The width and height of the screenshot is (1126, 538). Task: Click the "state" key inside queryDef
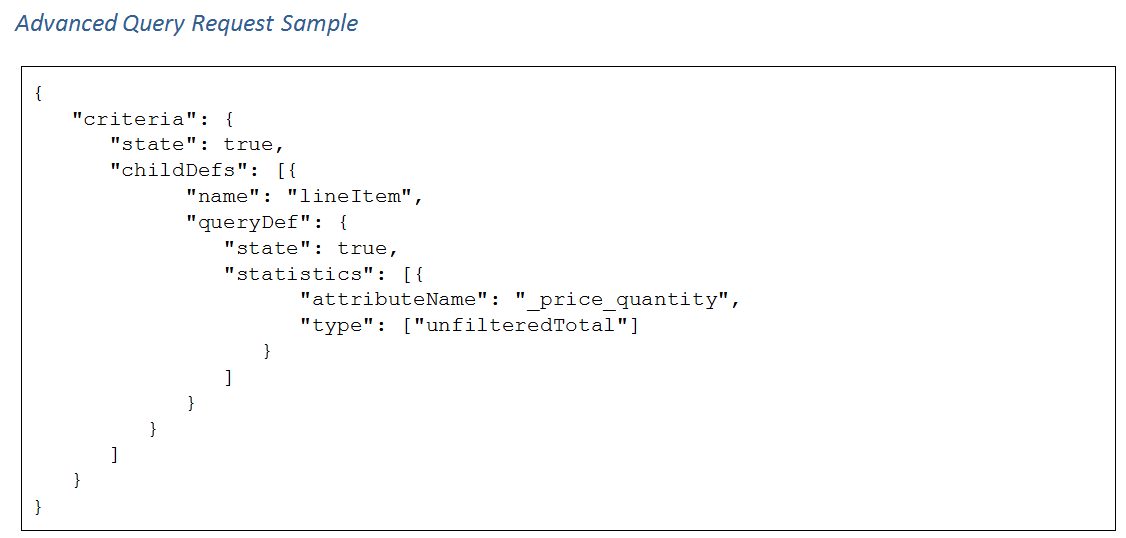[267, 248]
